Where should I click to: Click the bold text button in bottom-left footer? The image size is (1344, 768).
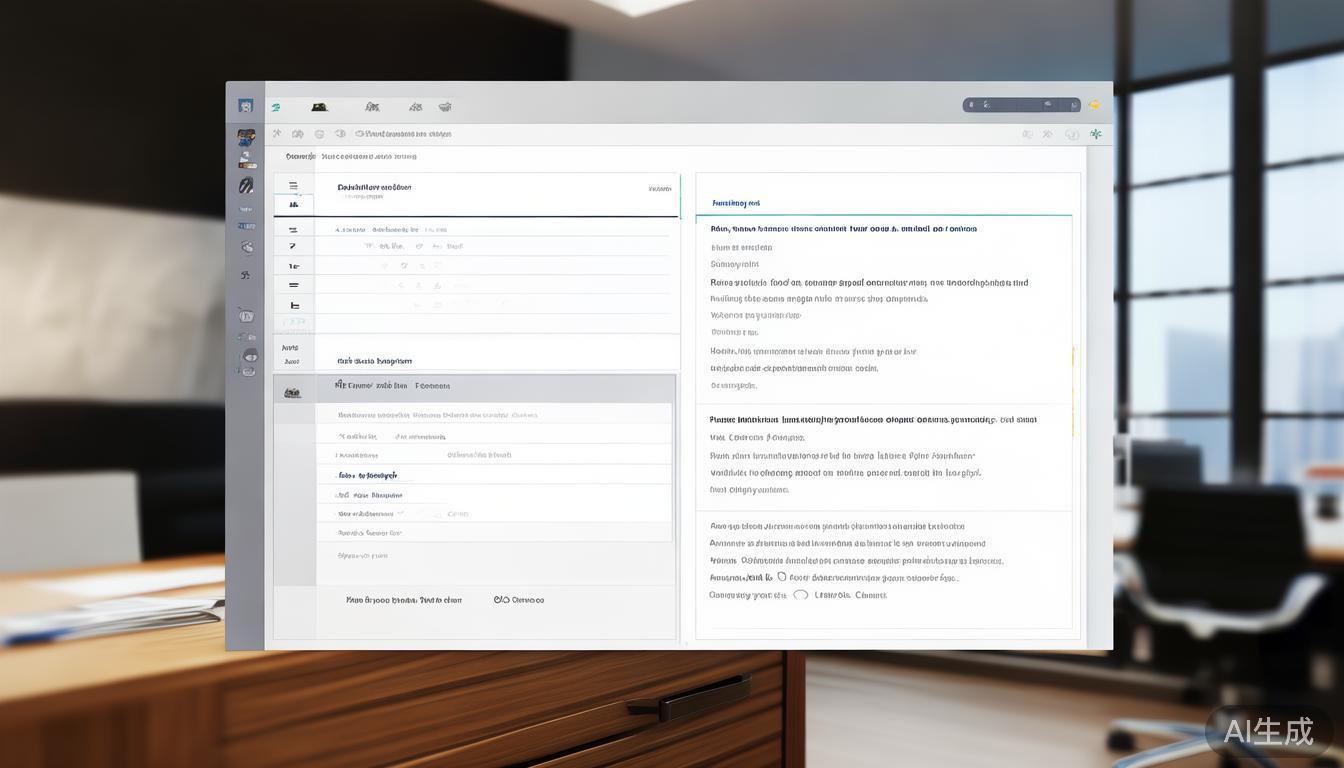pyautogui.click(x=404, y=600)
